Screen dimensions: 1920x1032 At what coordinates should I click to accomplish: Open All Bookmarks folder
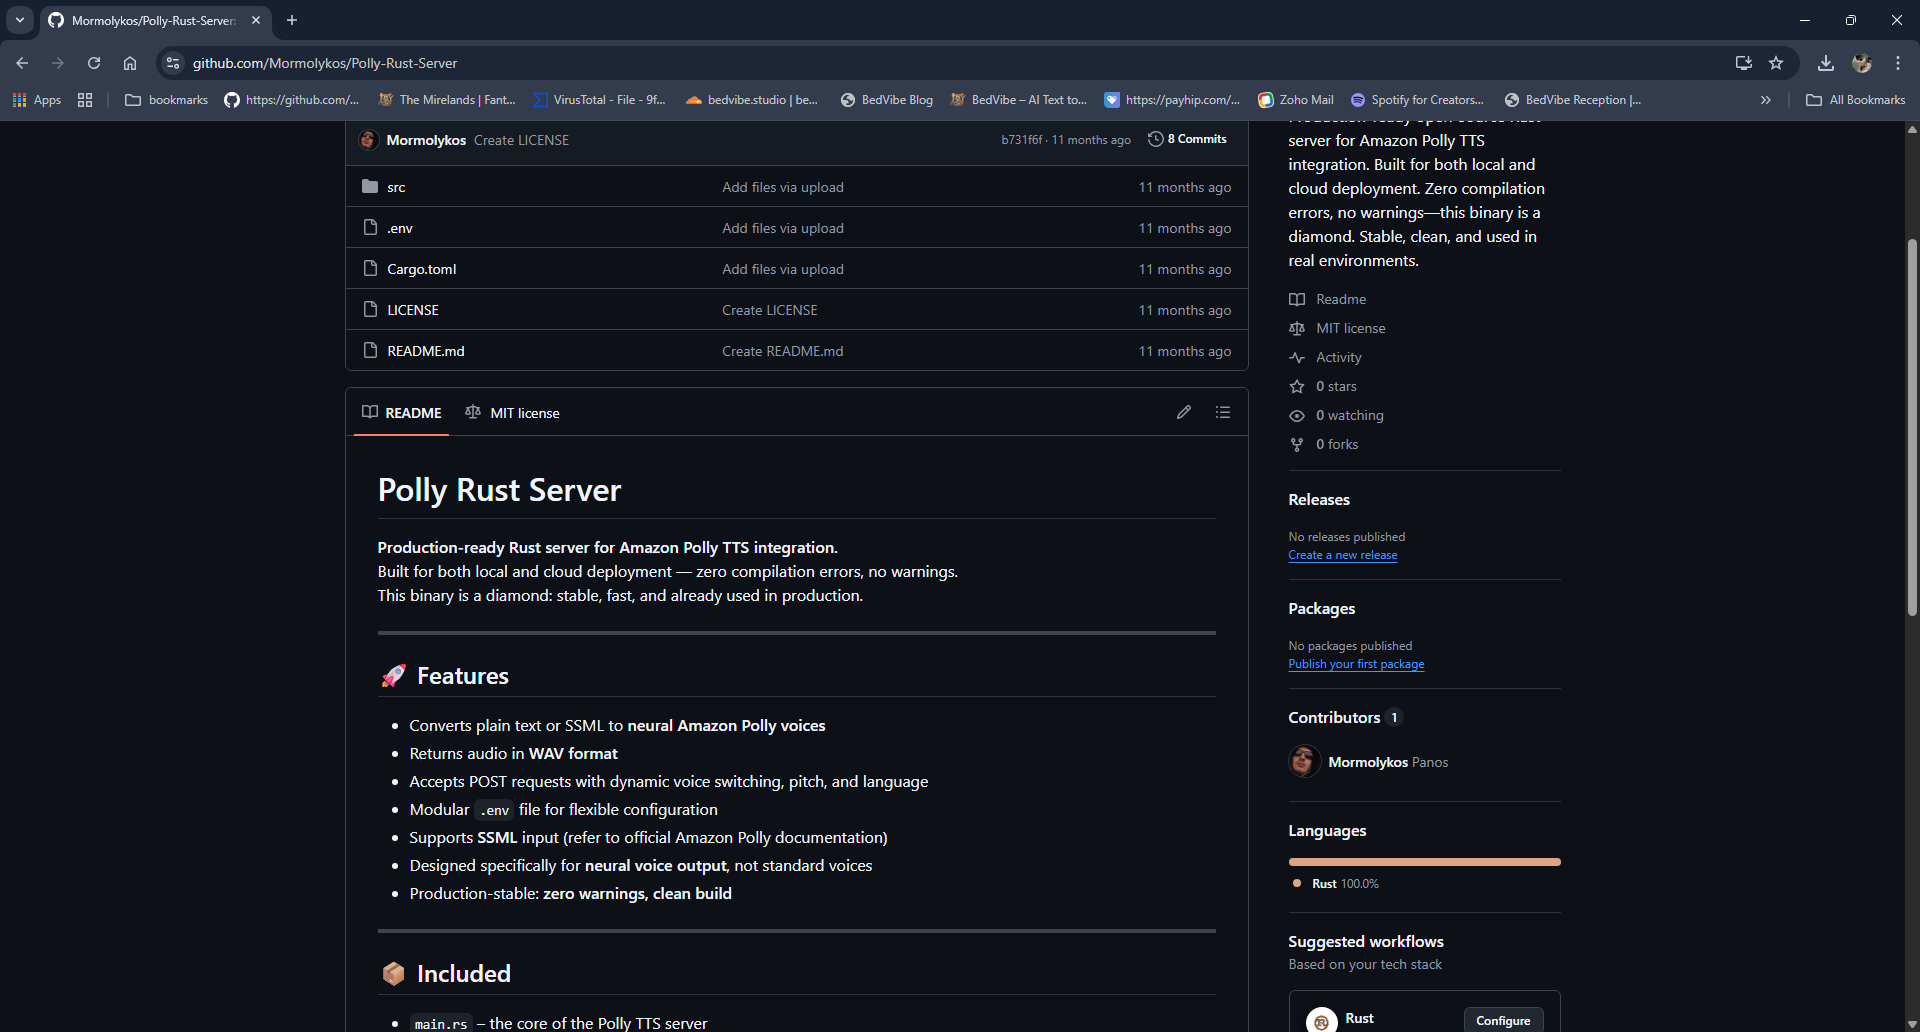[x=1856, y=100]
